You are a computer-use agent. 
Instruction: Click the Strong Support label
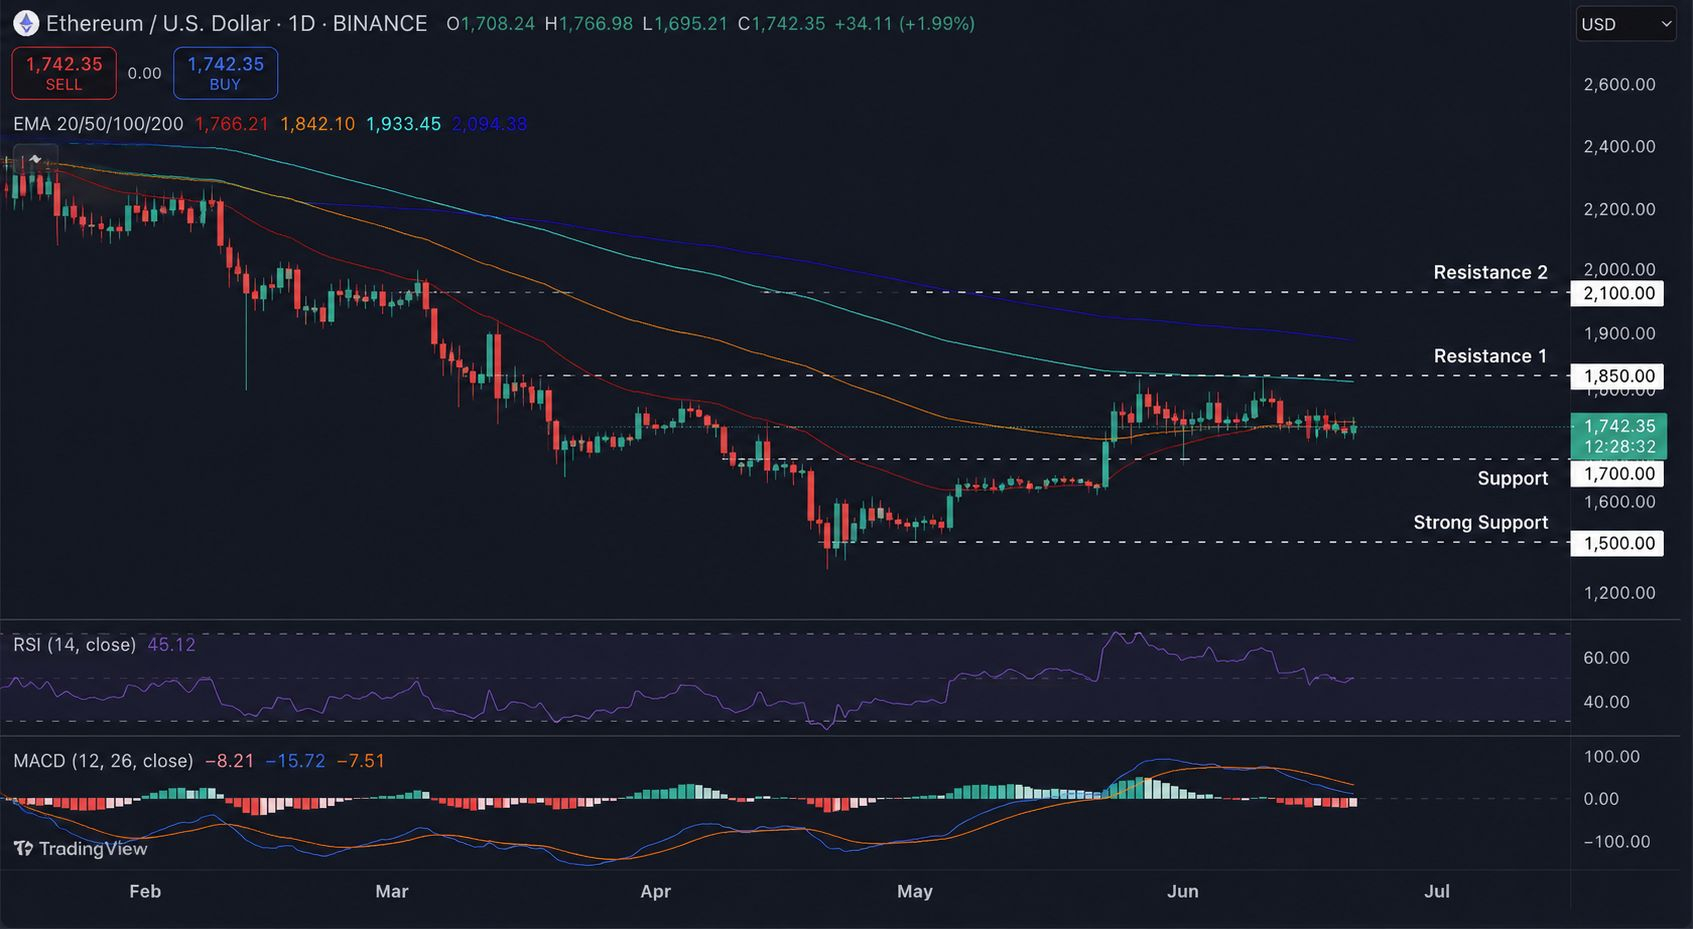[x=1481, y=522]
